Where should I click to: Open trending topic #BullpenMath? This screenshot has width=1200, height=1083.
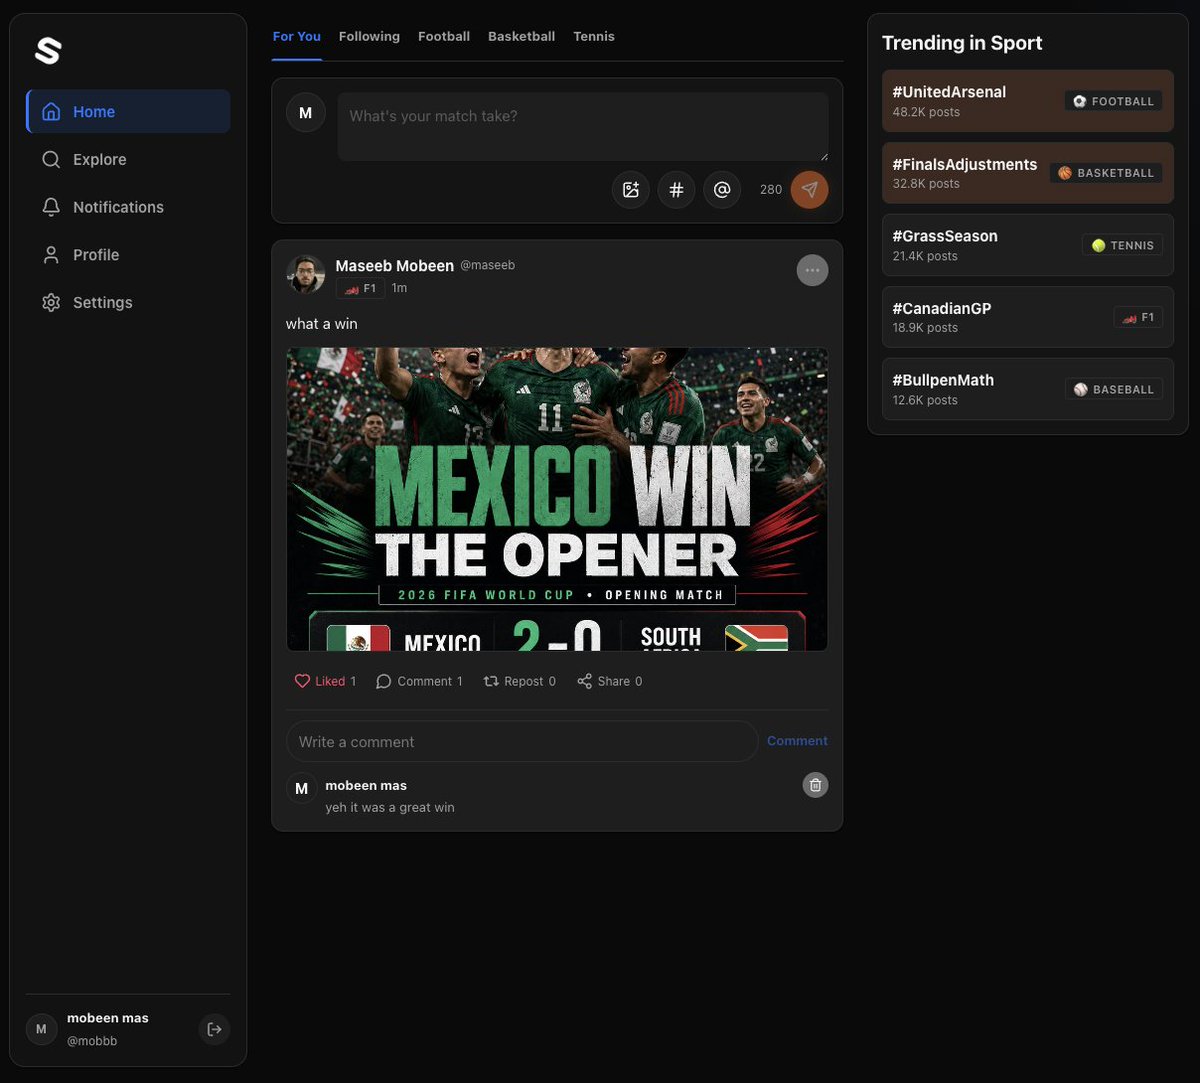point(1028,389)
